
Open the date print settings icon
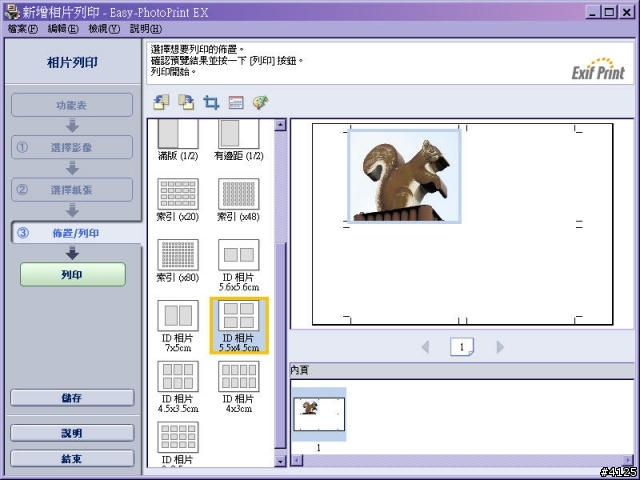point(236,102)
